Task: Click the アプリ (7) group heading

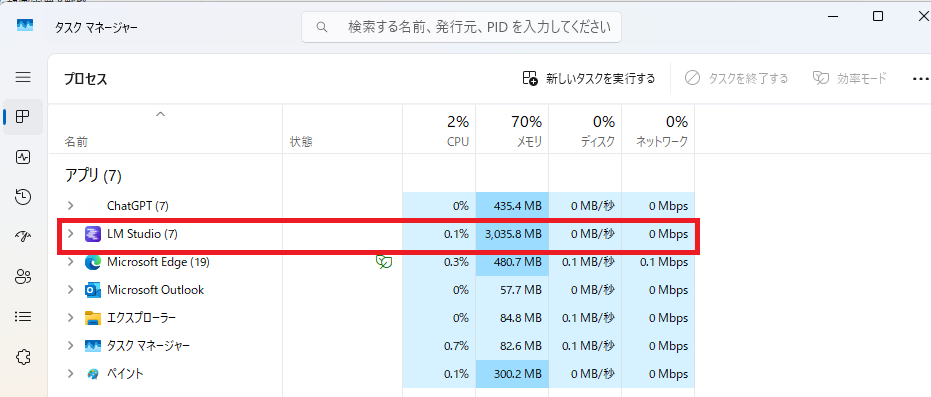Action: [x=93, y=176]
